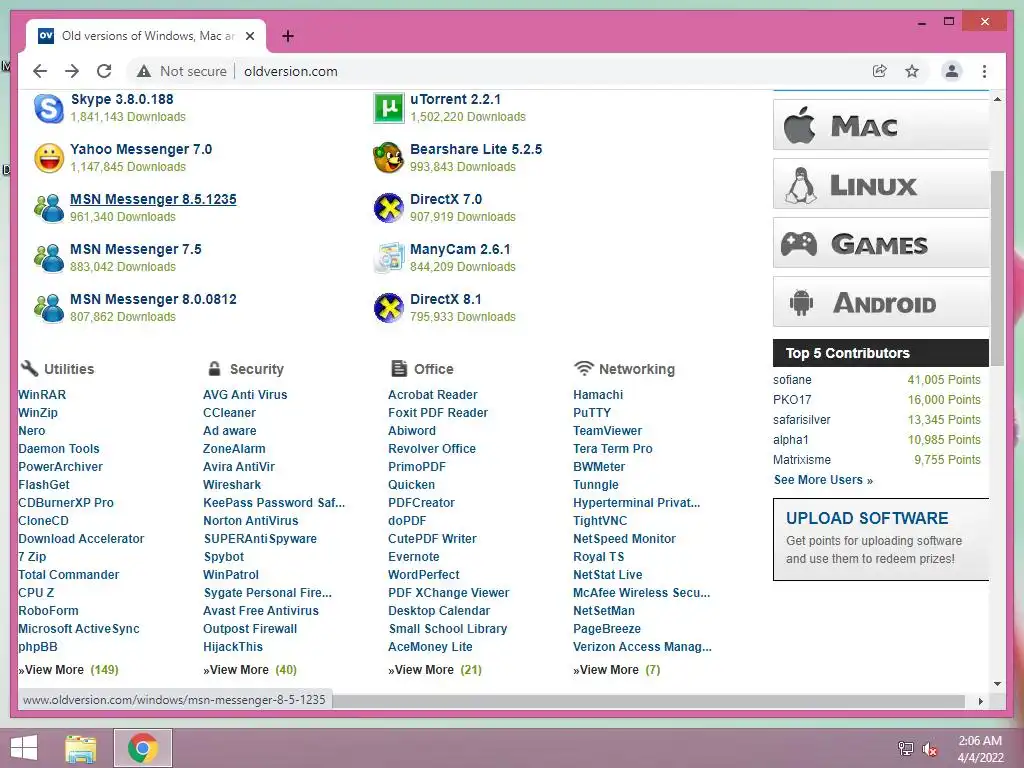Click the DirectX 7.0 icon
1024x768 pixels.
coord(389,208)
